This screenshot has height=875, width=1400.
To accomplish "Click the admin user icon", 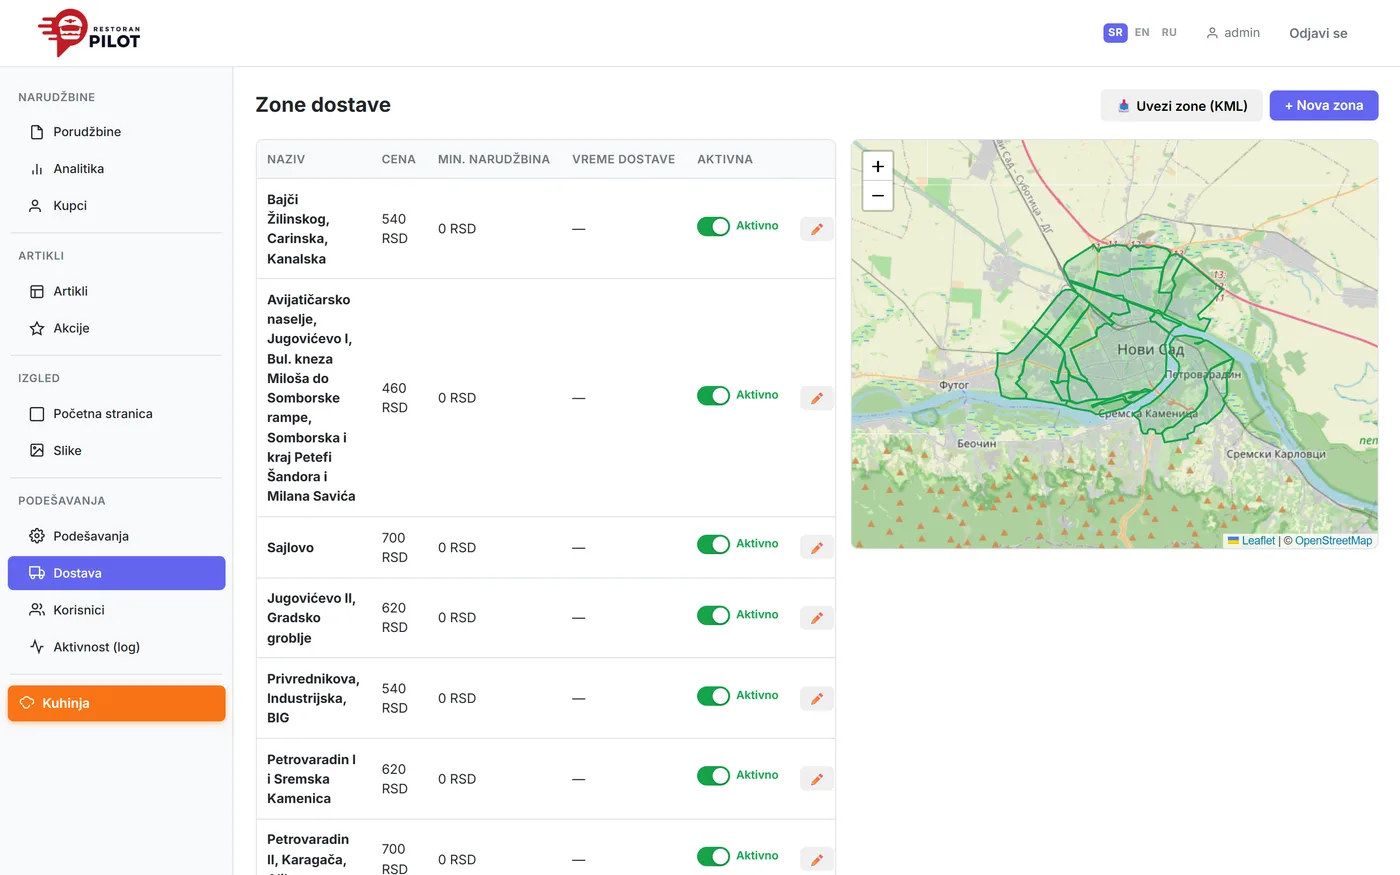I will point(1212,33).
